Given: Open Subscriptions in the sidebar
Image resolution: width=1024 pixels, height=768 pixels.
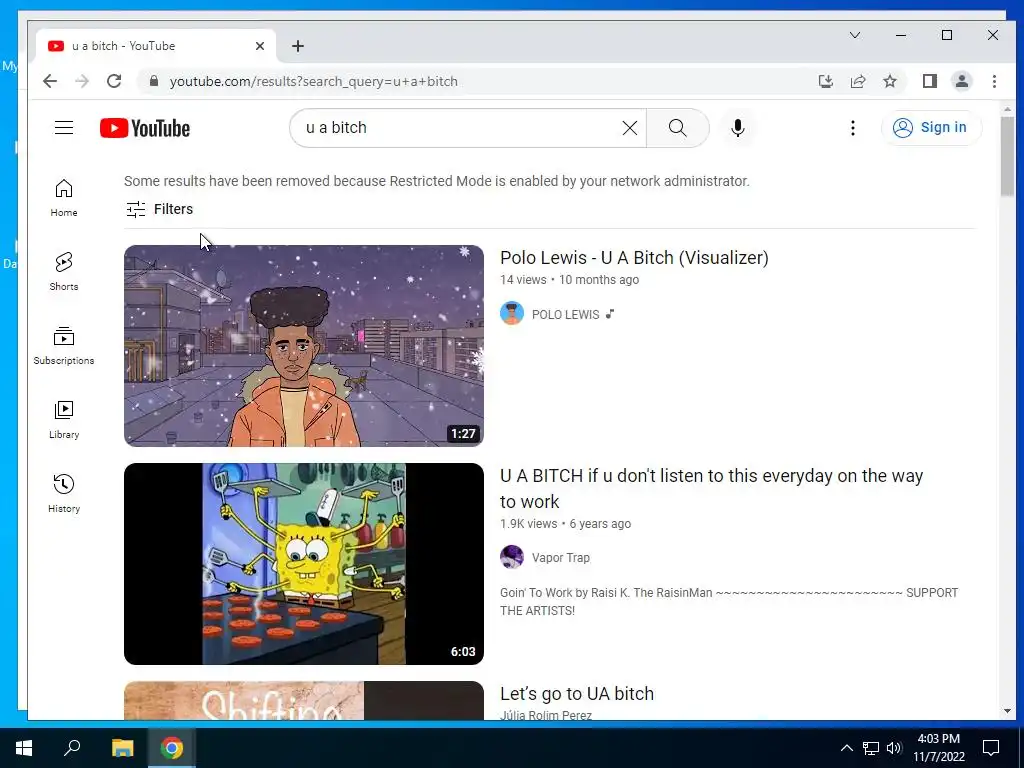Looking at the screenshot, I should pyautogui.click(x=63, y=346).
